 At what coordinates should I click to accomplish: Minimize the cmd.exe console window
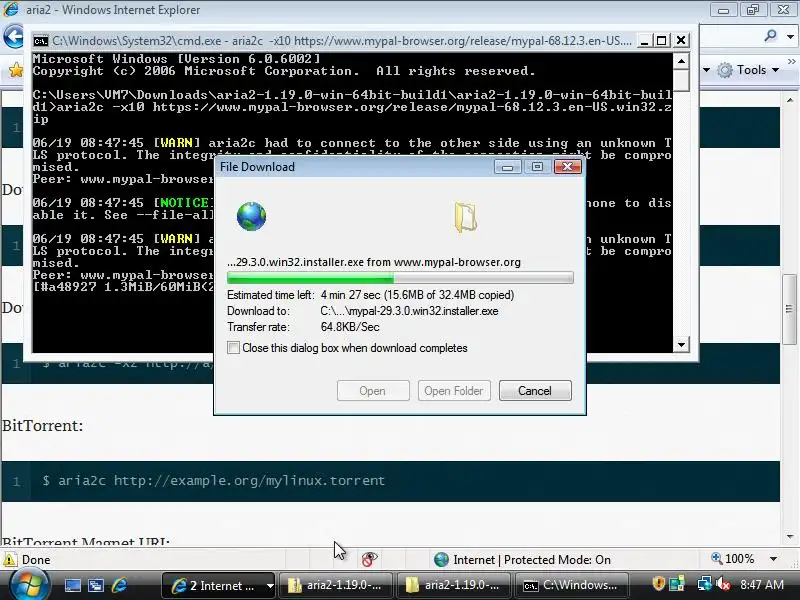[645, 41]
